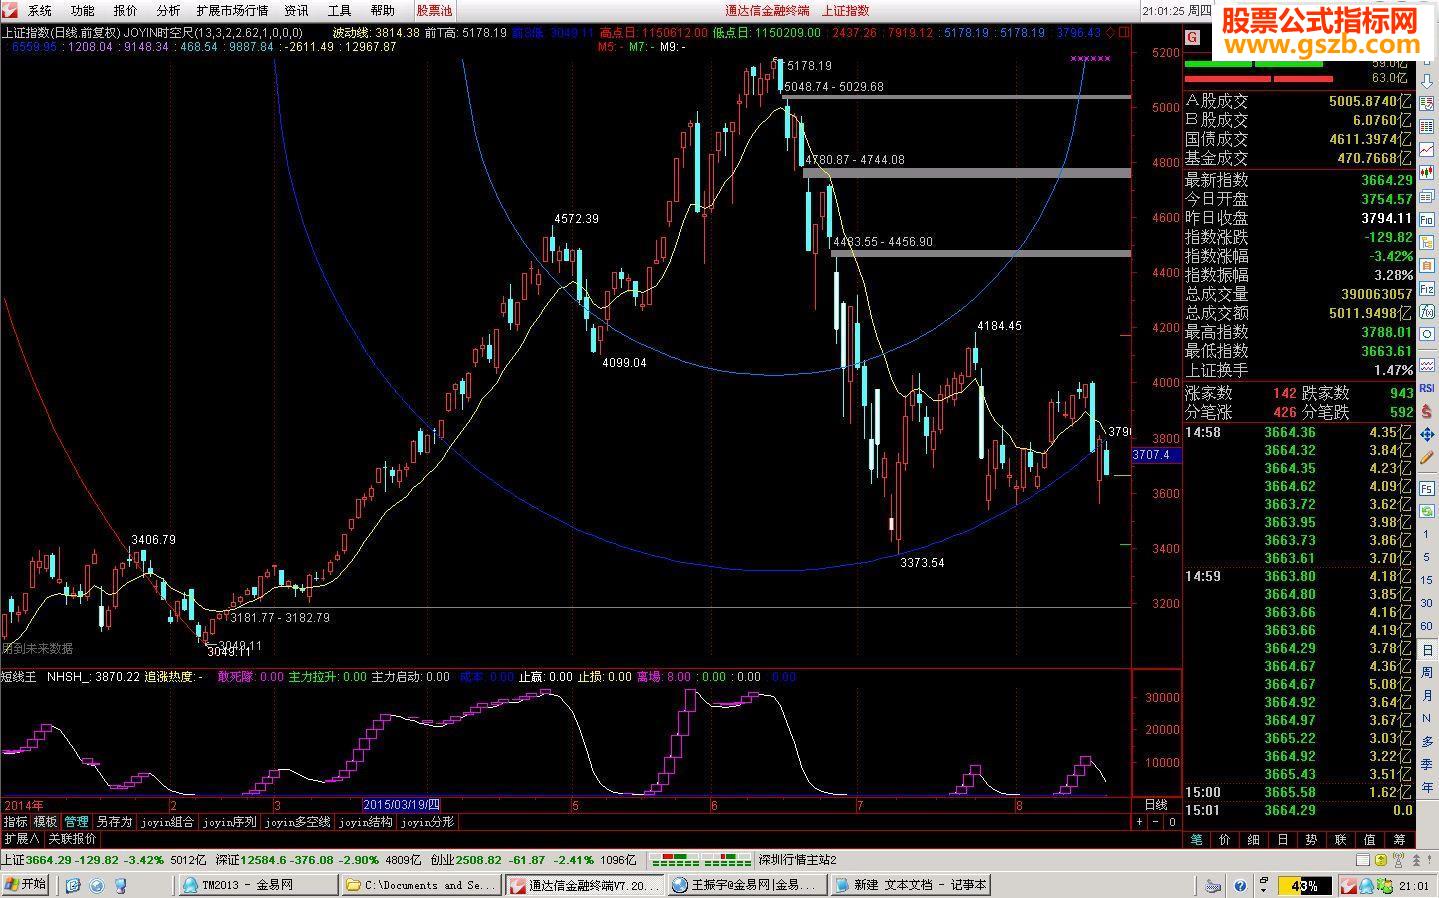Select the joyin多空线 template tab
The height and width of the screenshot is (898, 1439).
[x=298, y=822]
